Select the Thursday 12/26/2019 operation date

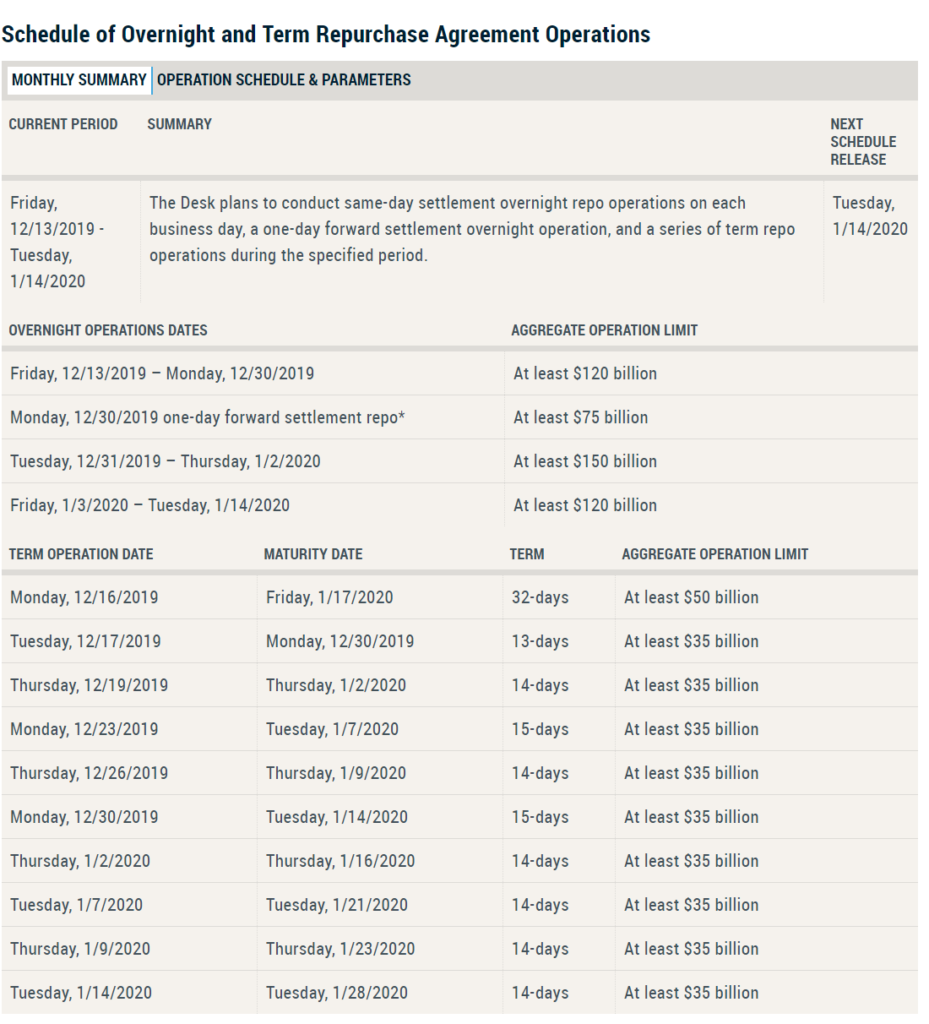click(89, 773)
